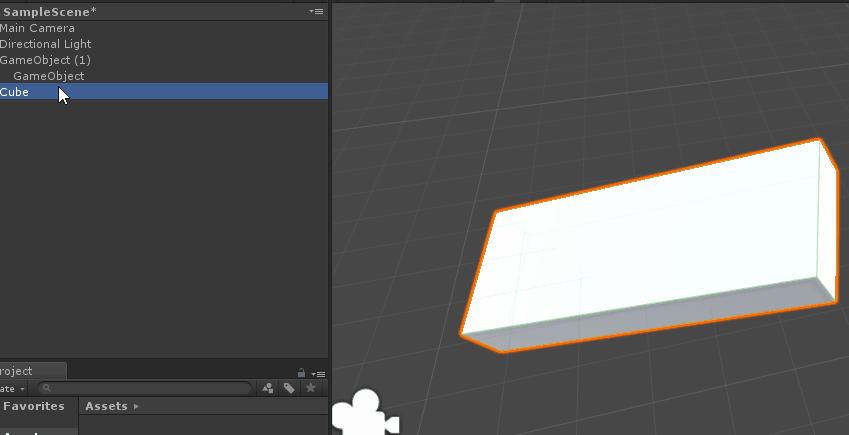Image resolution: width=849 pixels, height=435 pixels.
Task: Expand the arrow next to Assets breadcrumb
Action: [136, 406]
